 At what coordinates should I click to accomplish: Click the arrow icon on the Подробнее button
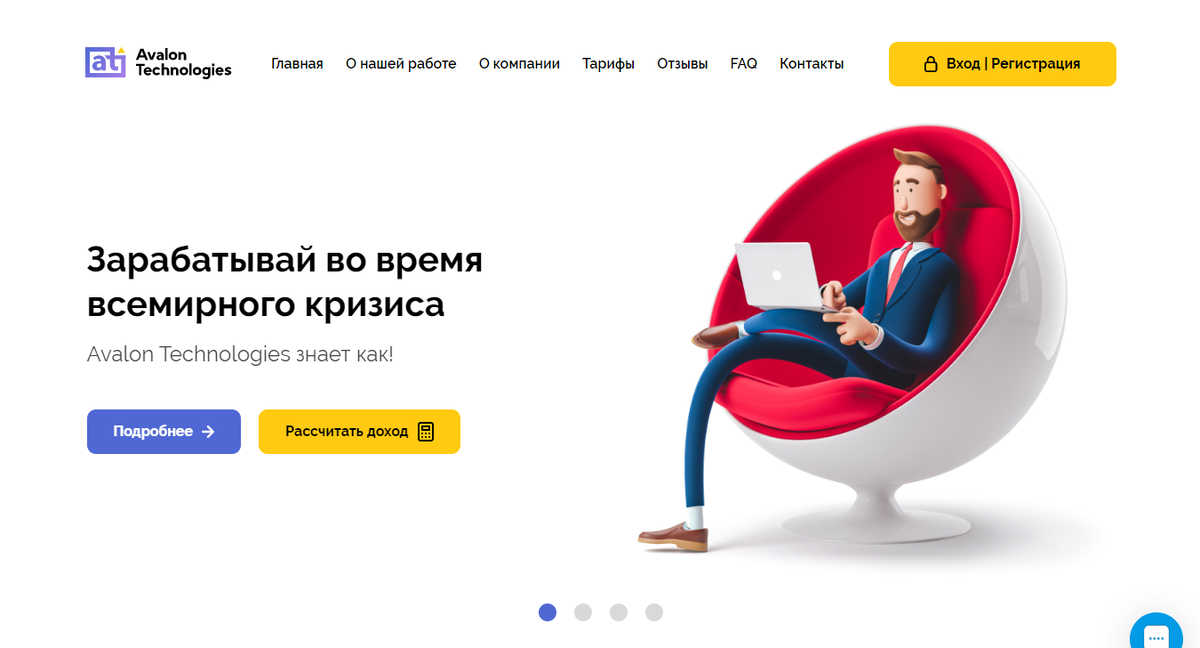click(208, 432)
